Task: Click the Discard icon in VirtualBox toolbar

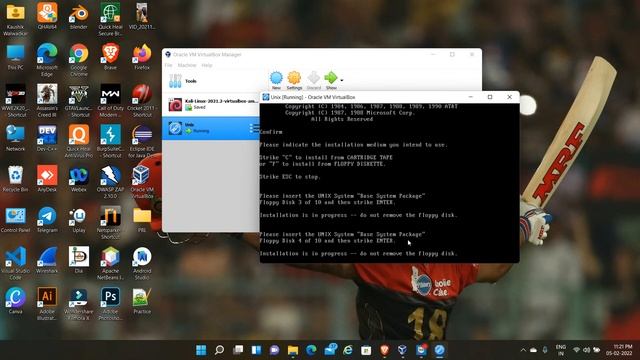Action: pos(313,80)
